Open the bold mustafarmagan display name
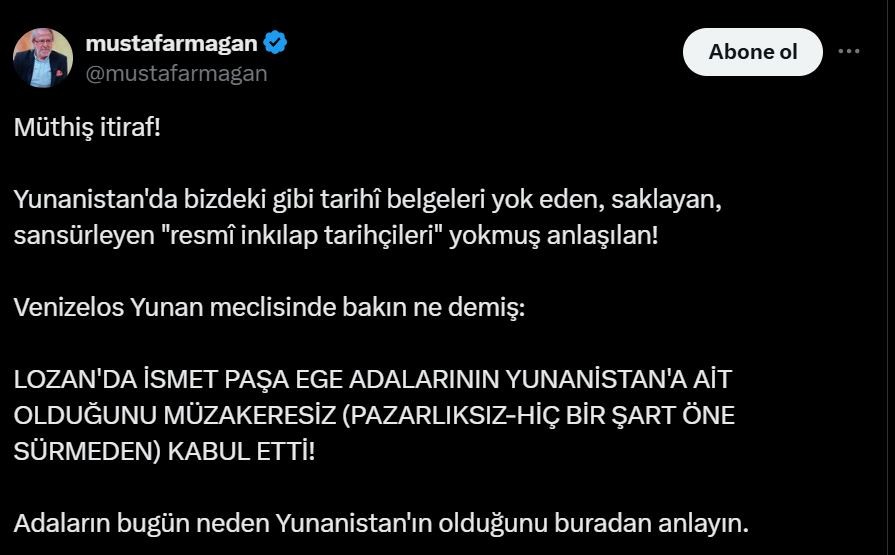Image resolution: width=895 pixels, height=555 pixels. (171, 43)
